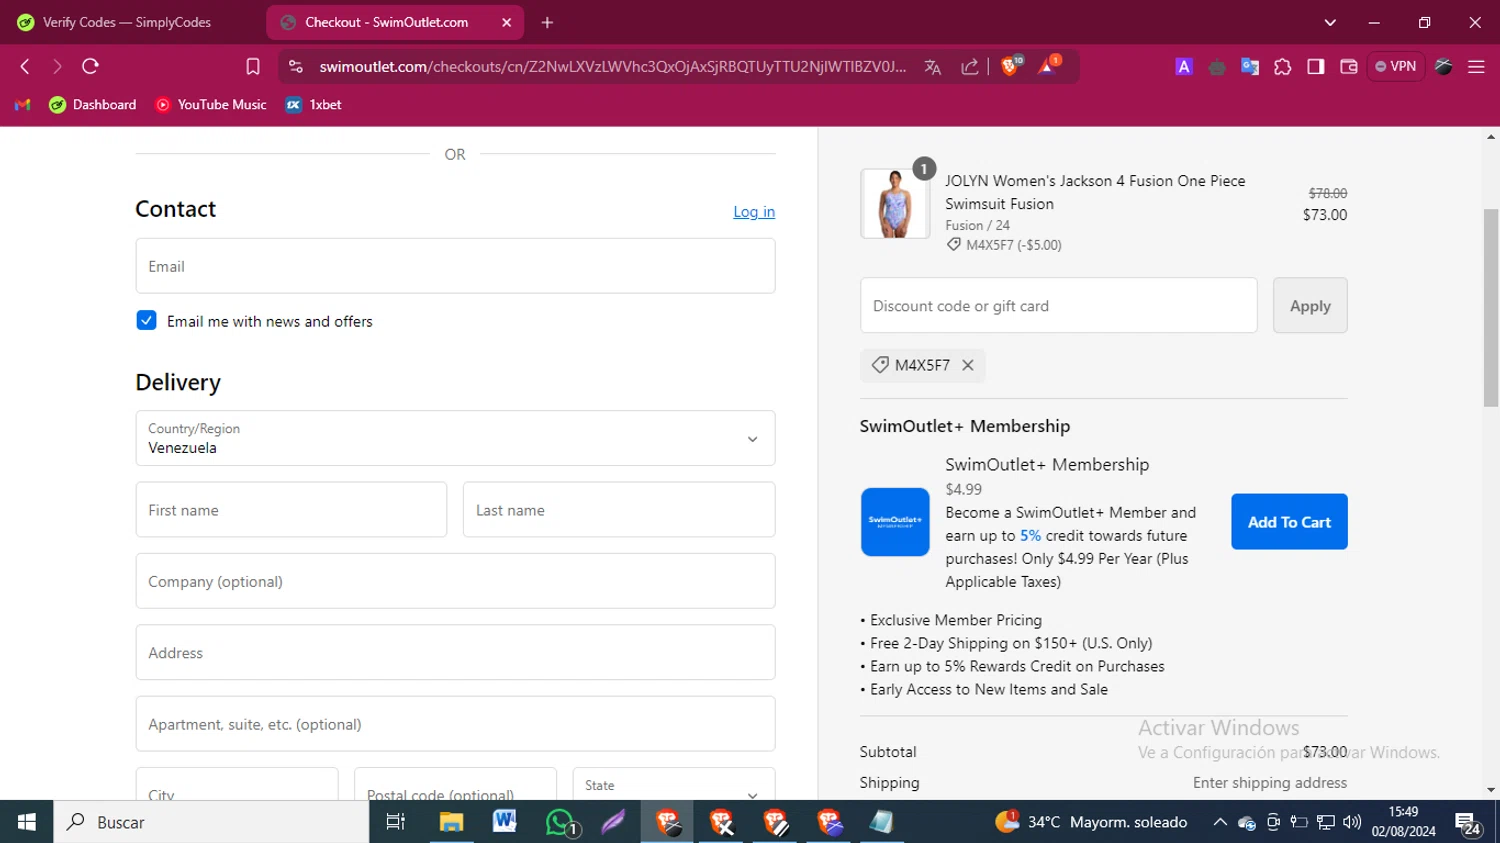
Task: Click the share page icon
Action: (x=969, y=67)
